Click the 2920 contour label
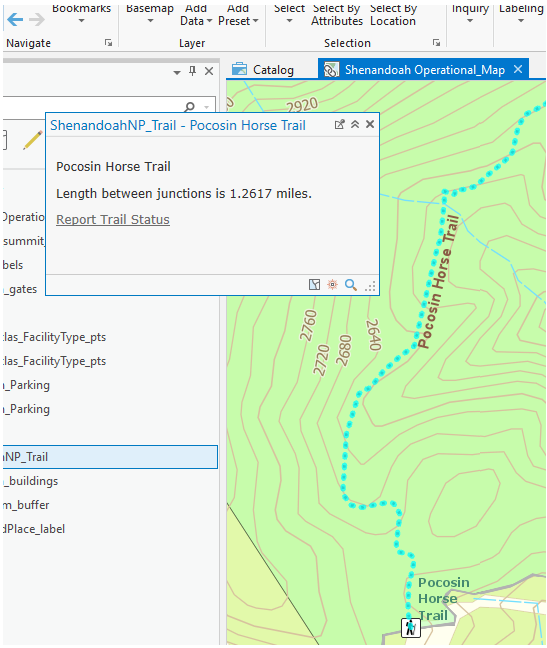This screenshot has width=547, height=648. (302, 105)
